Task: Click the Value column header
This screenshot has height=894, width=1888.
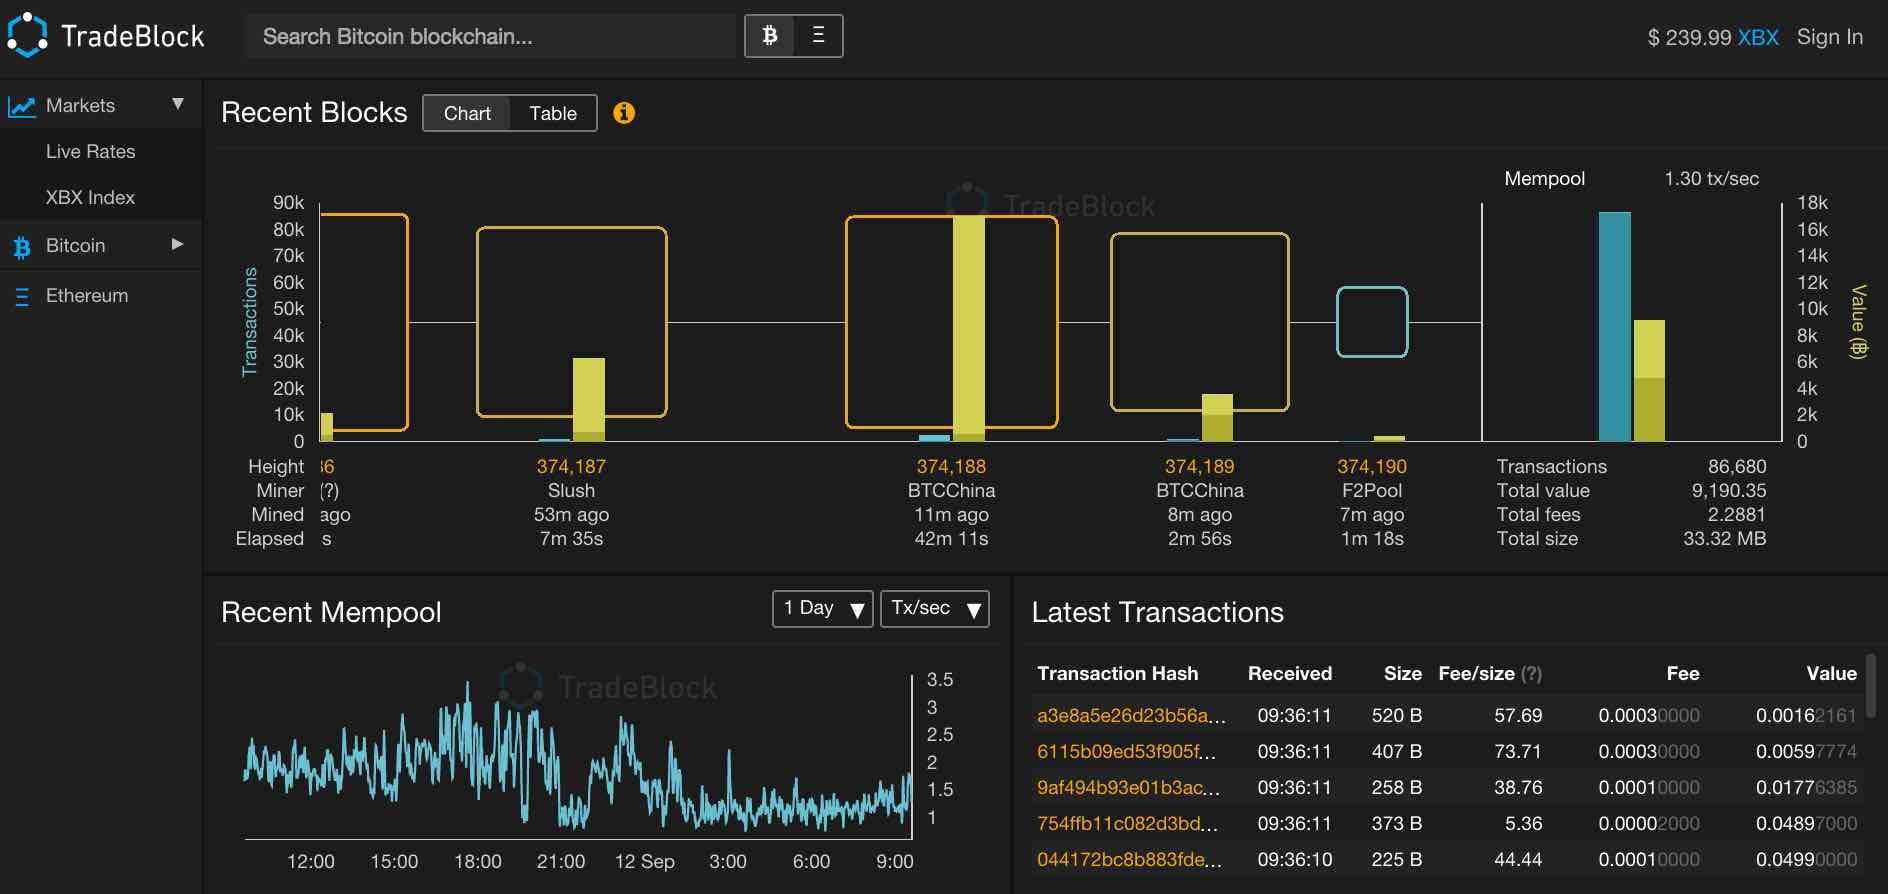Action: coord(1831,674)
